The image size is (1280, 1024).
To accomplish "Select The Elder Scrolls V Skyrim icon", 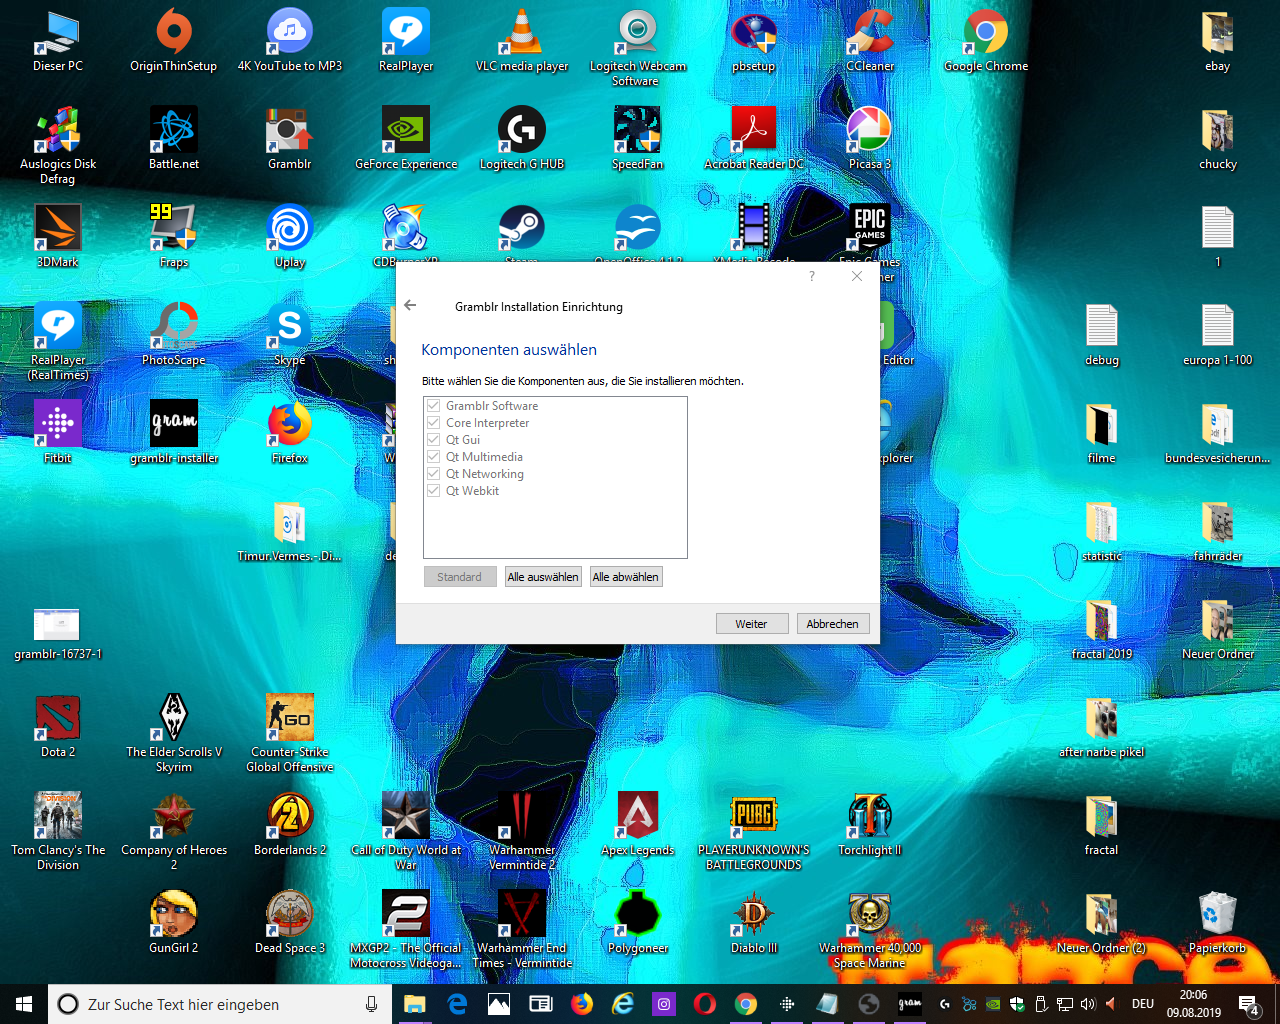I will [x=174, y=734].
